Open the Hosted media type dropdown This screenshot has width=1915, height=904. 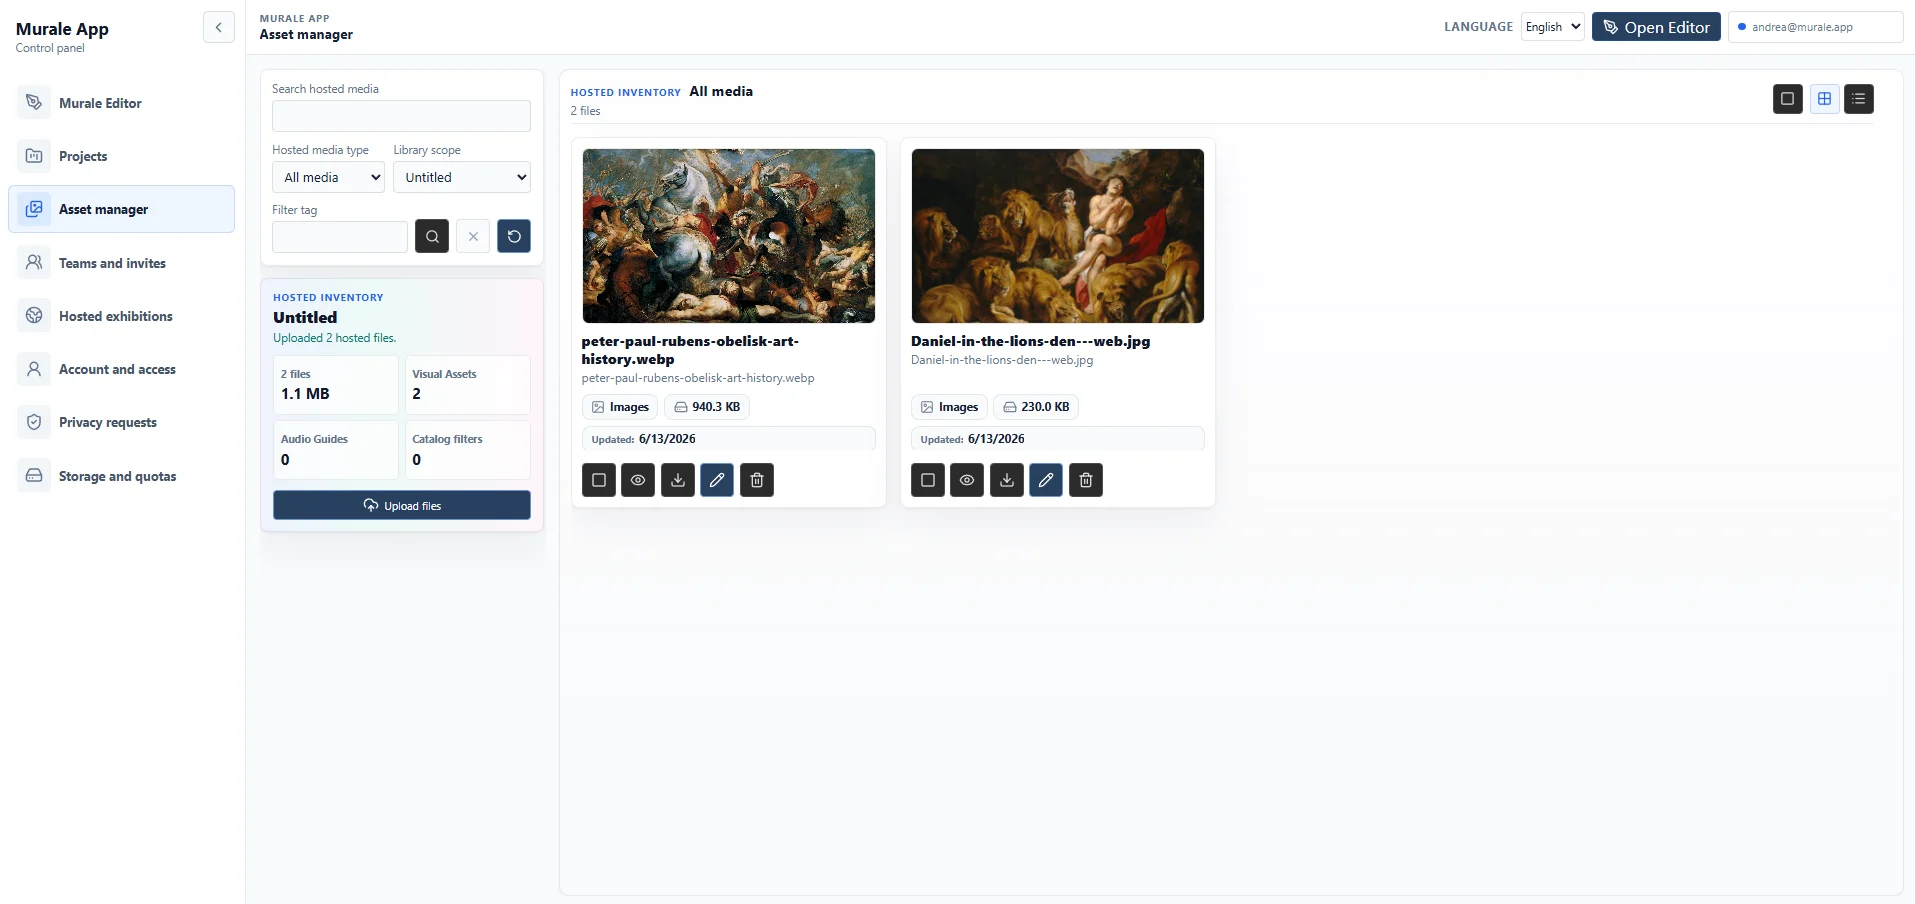328,177
